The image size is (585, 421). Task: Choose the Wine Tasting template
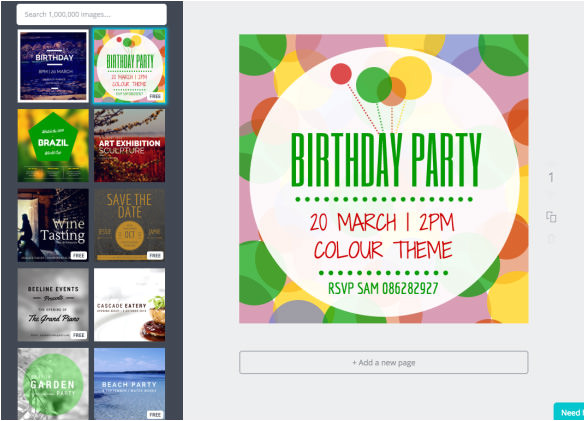[53, 225]
